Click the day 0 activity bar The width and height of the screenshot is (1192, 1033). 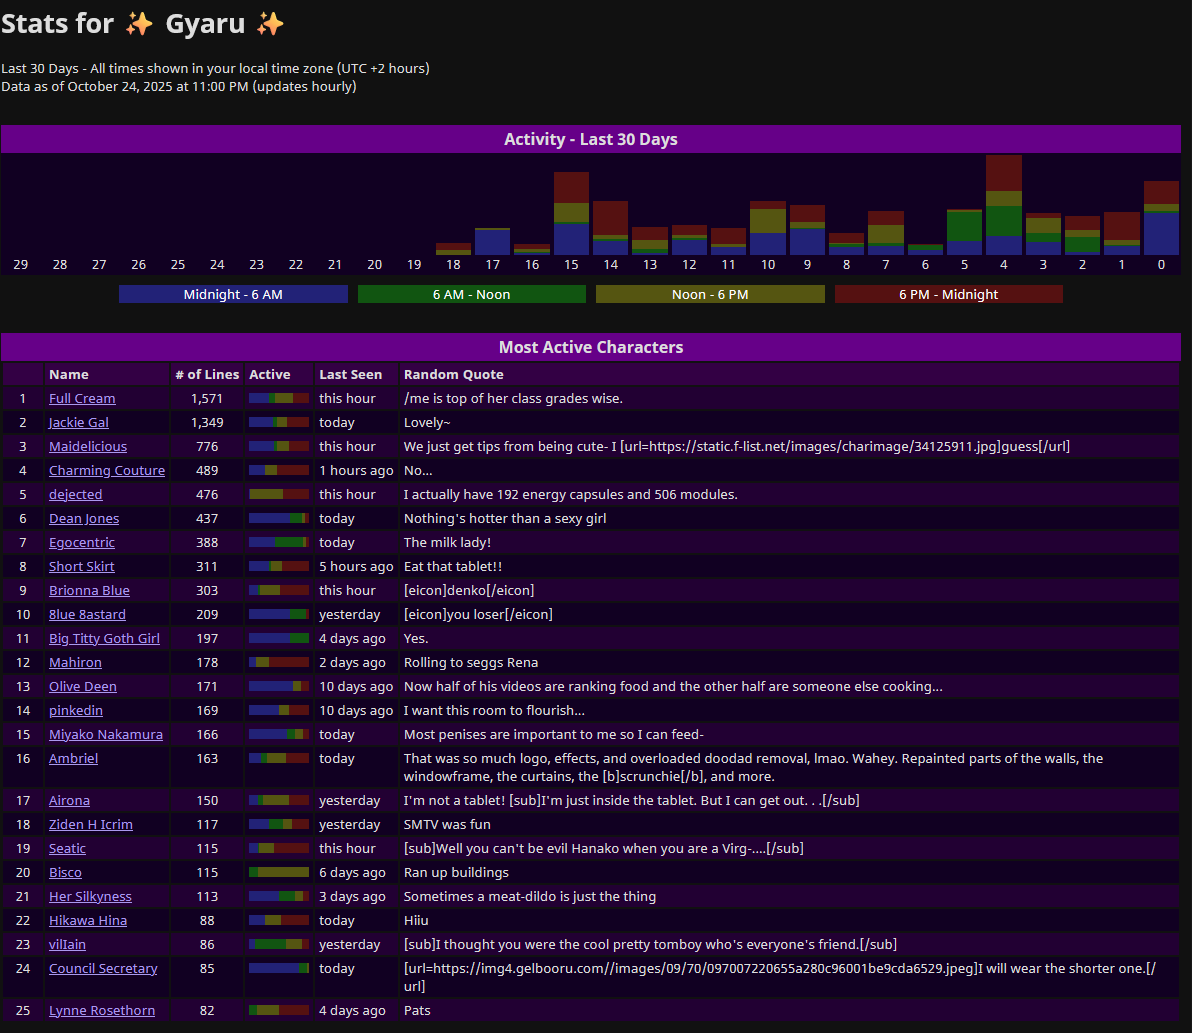tap(1161, 218)
